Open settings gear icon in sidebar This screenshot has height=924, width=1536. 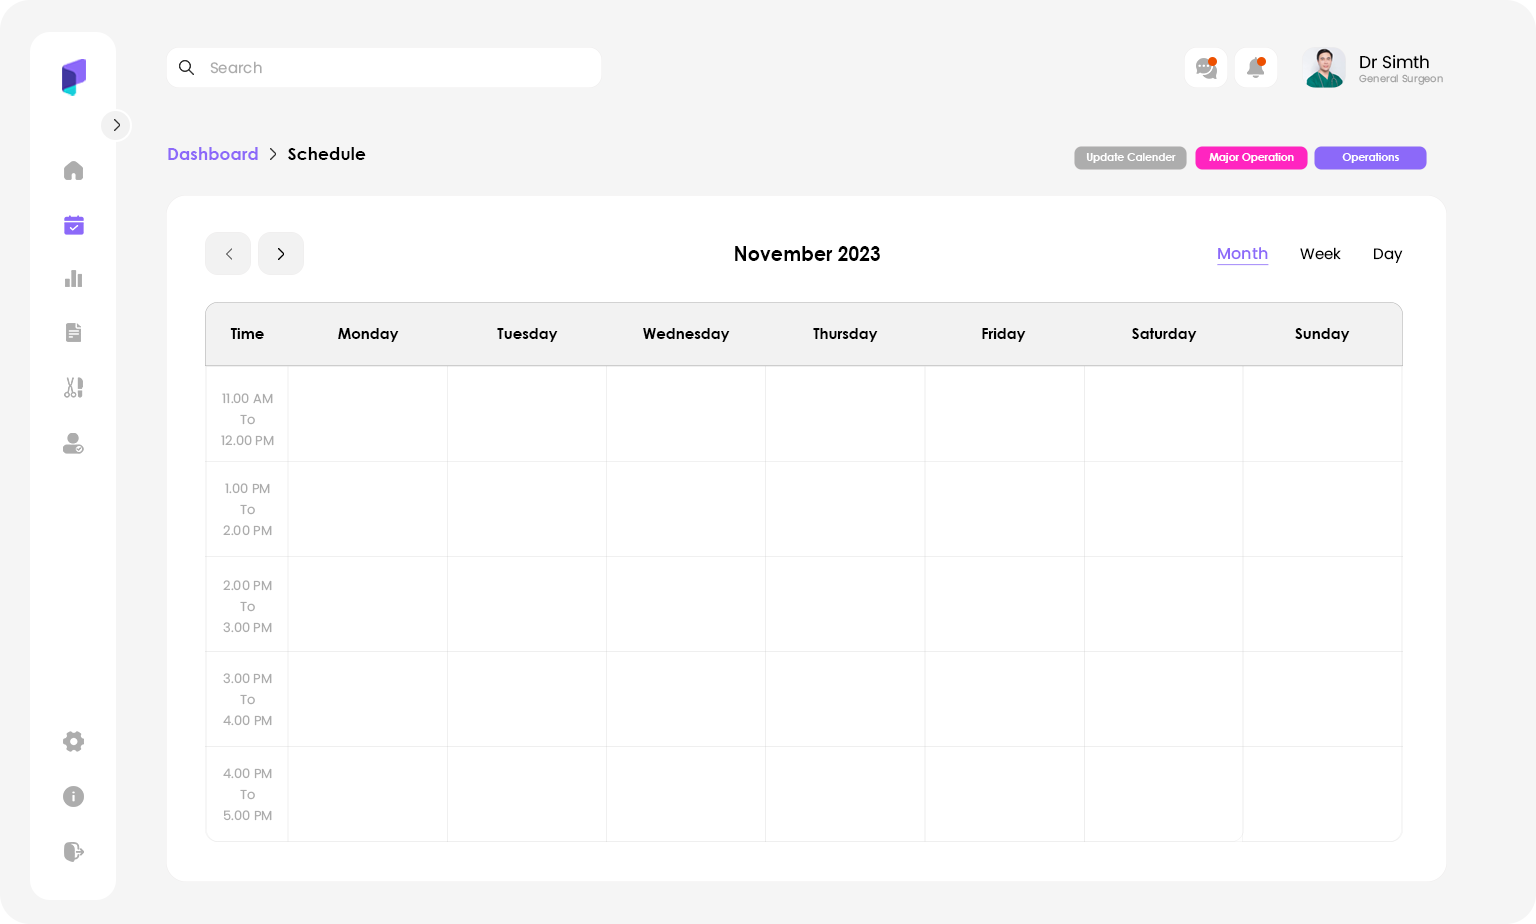pos(73,741)
